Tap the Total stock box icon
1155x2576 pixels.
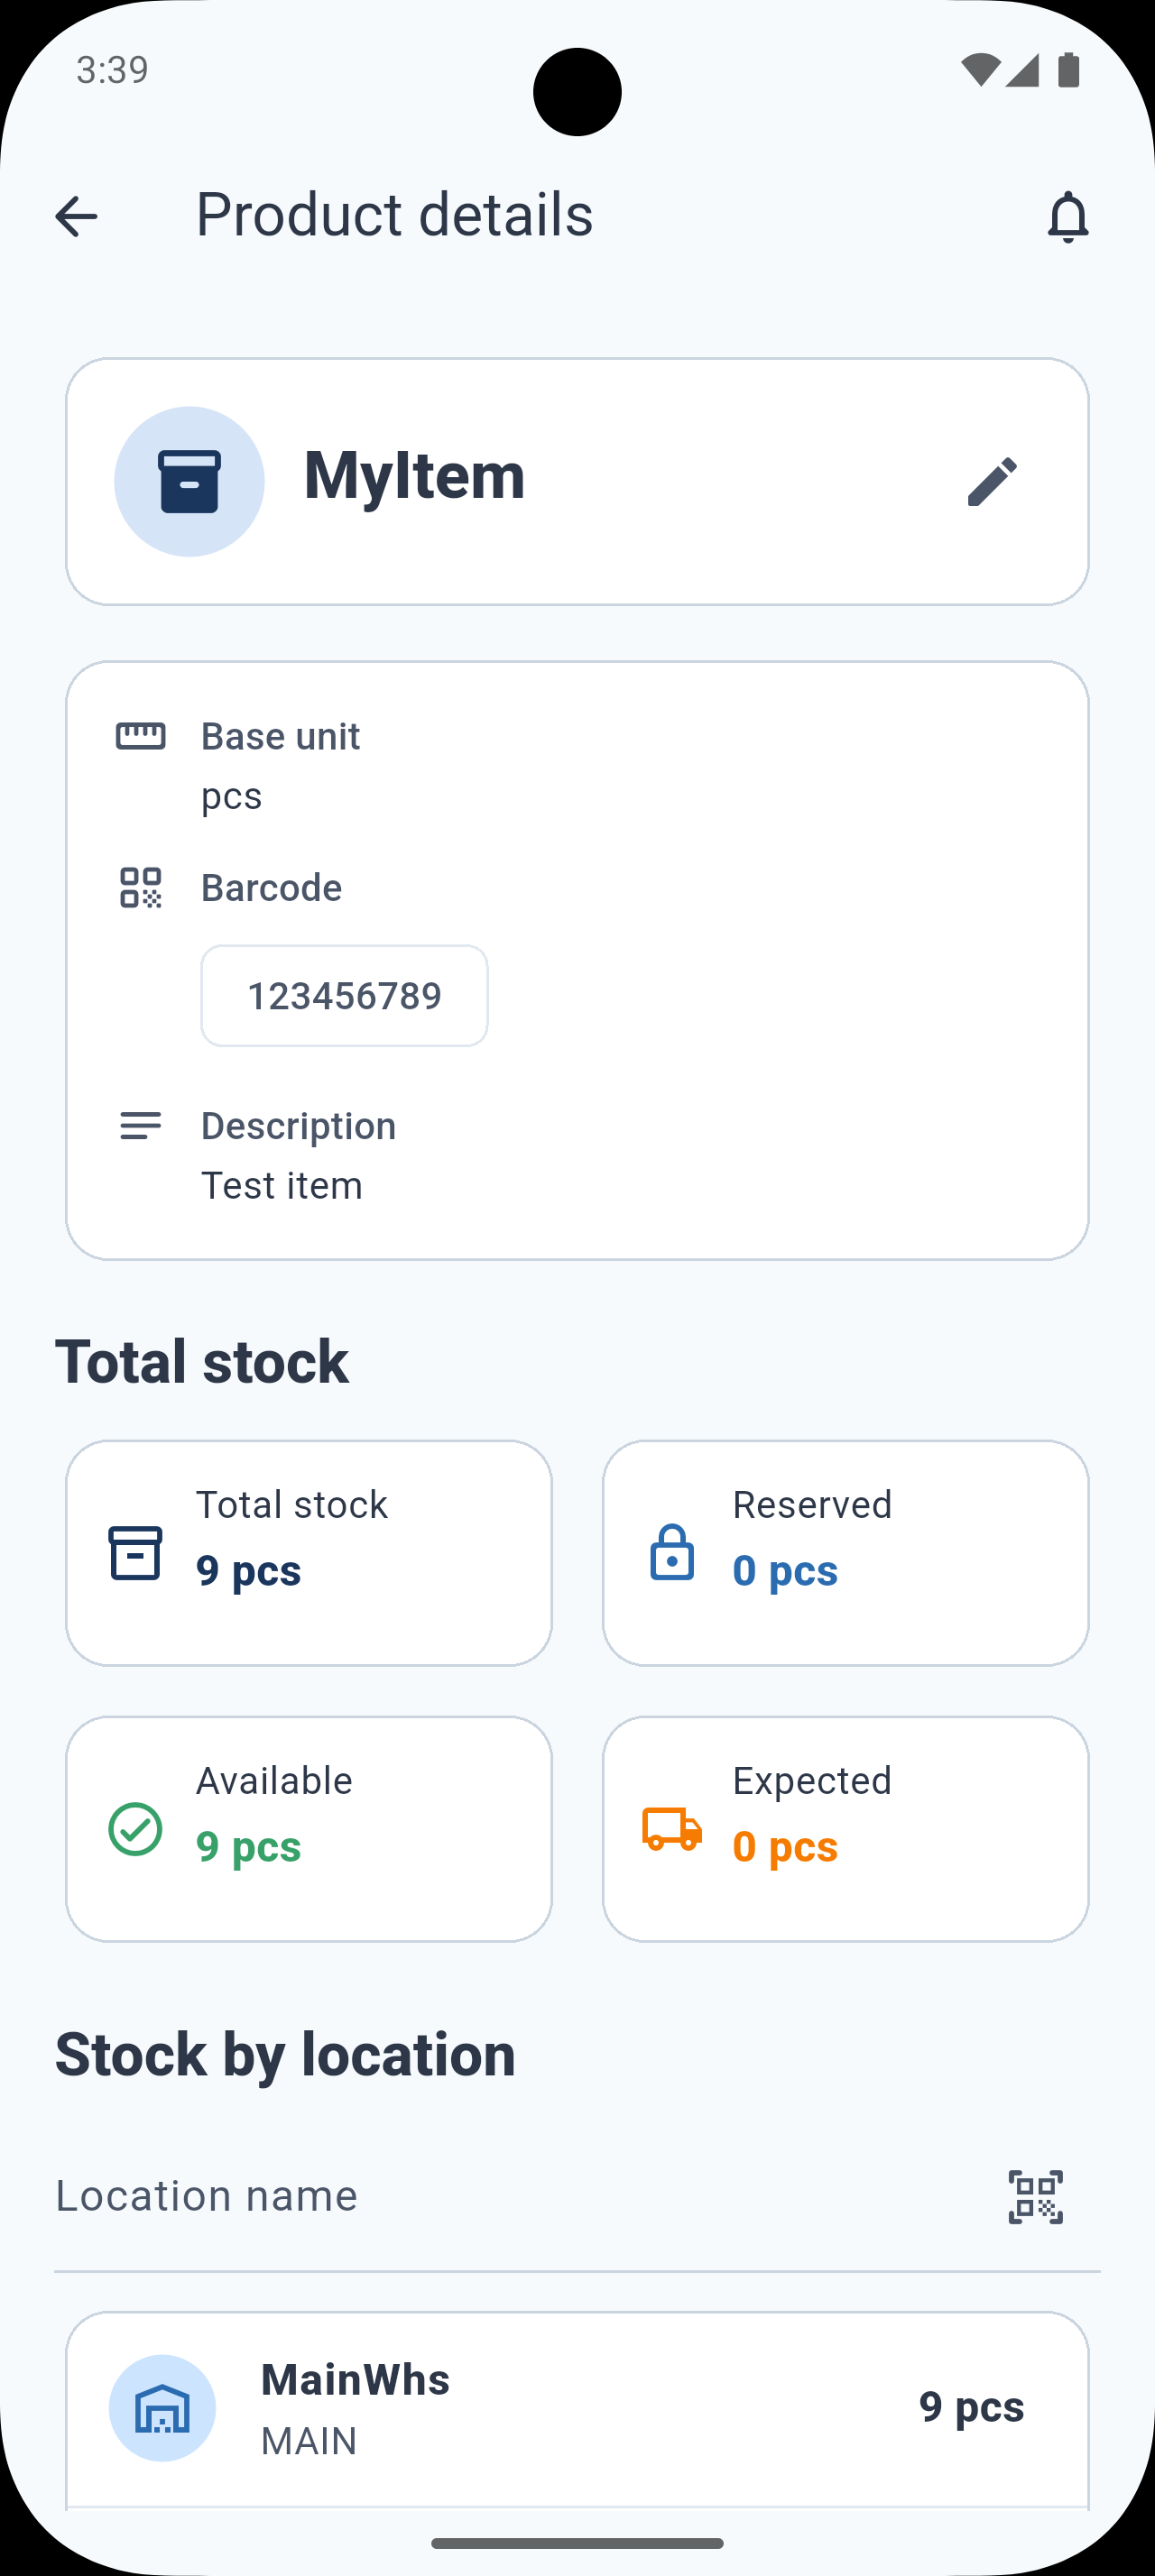pyautogui.click(x=135, y=1553)
